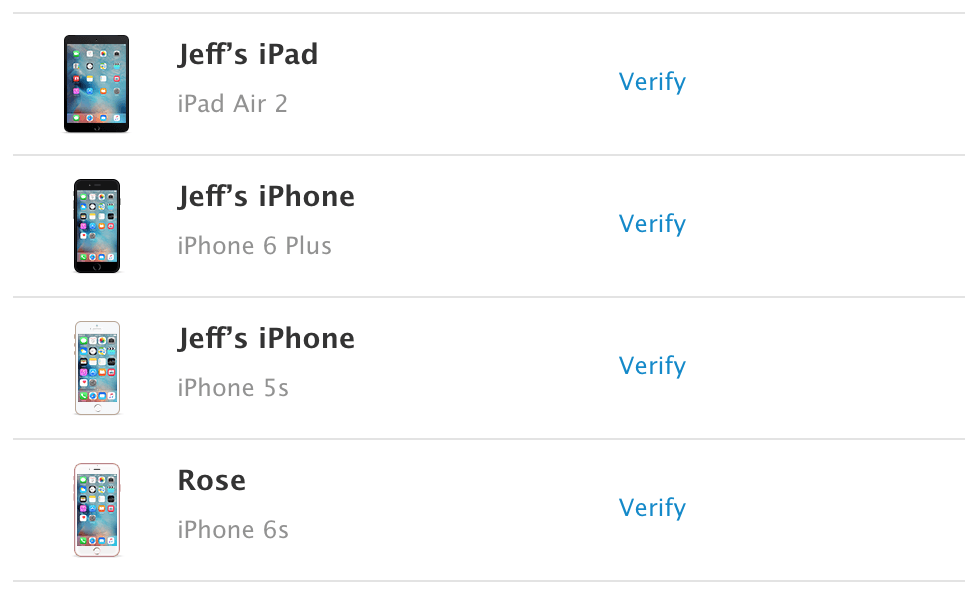Click the "iPhone 5s" model label

[233, 388]
